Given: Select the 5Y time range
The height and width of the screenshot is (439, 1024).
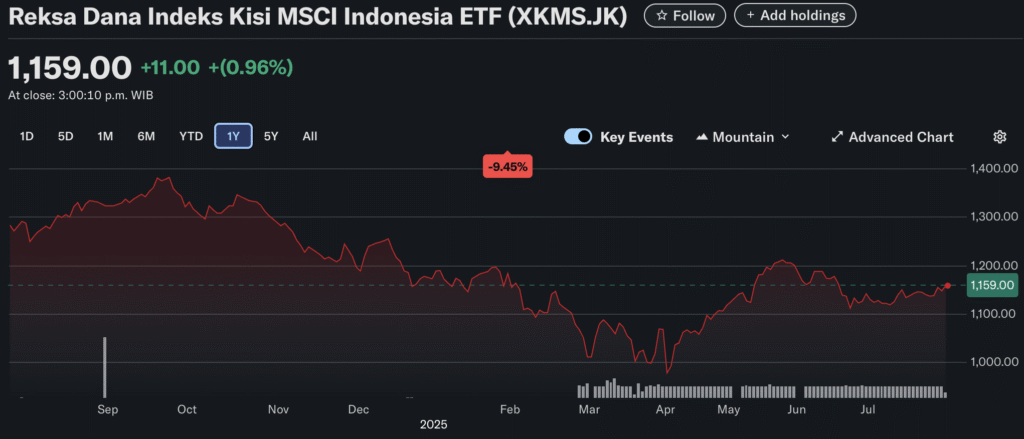Looking at the screenshot, I should point(271,137).
